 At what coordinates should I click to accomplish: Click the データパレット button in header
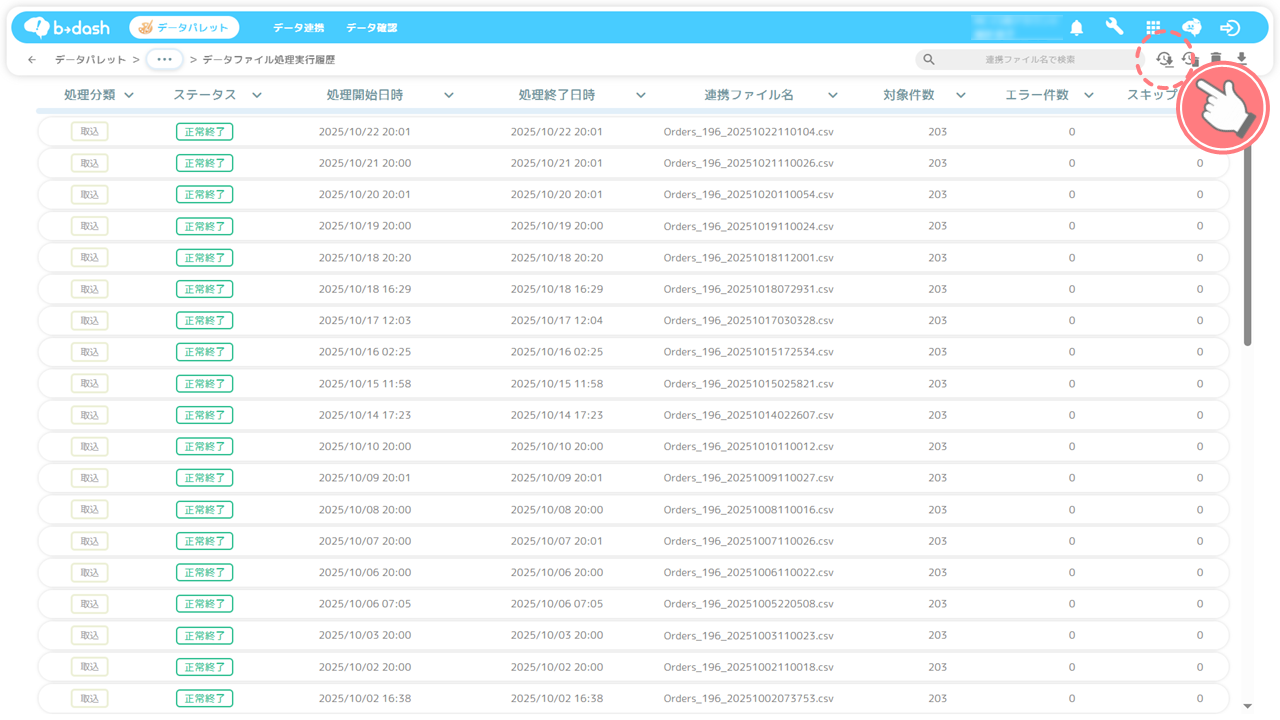click(184, 28)
